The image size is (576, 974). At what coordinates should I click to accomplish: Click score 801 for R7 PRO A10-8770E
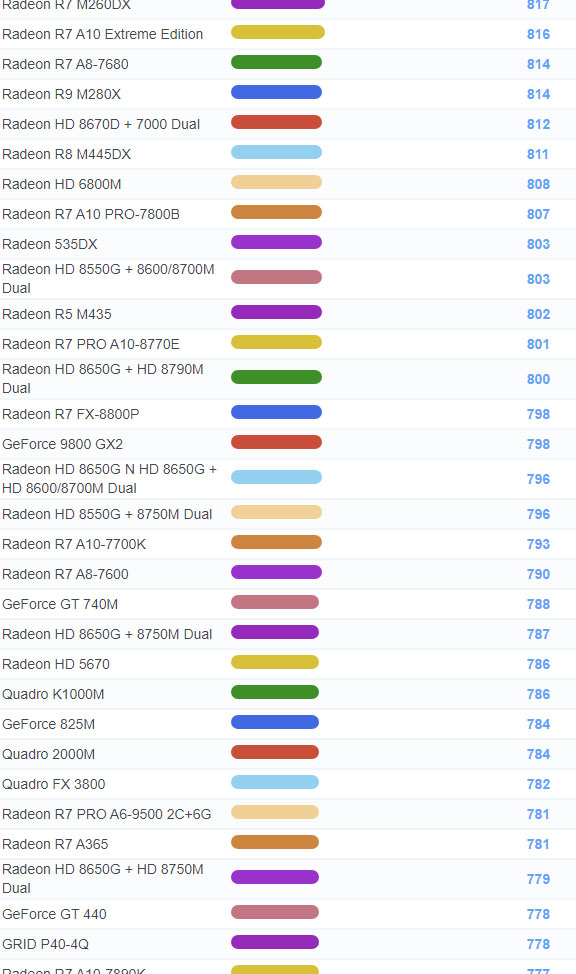538,344
